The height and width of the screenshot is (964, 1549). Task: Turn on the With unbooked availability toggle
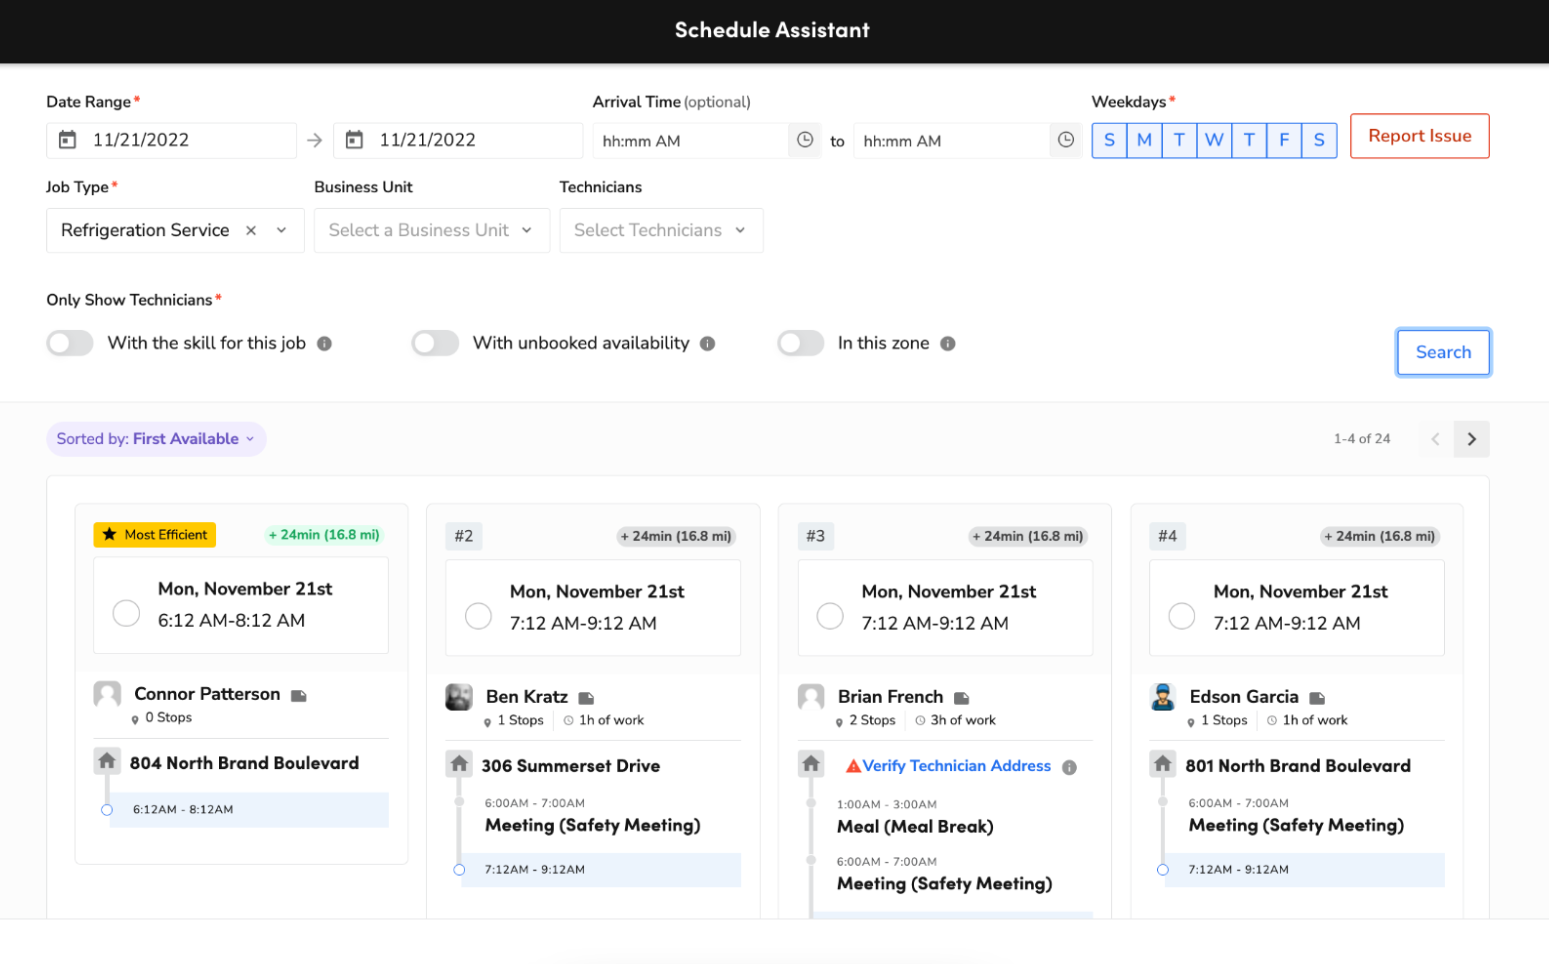pos(435,343)
